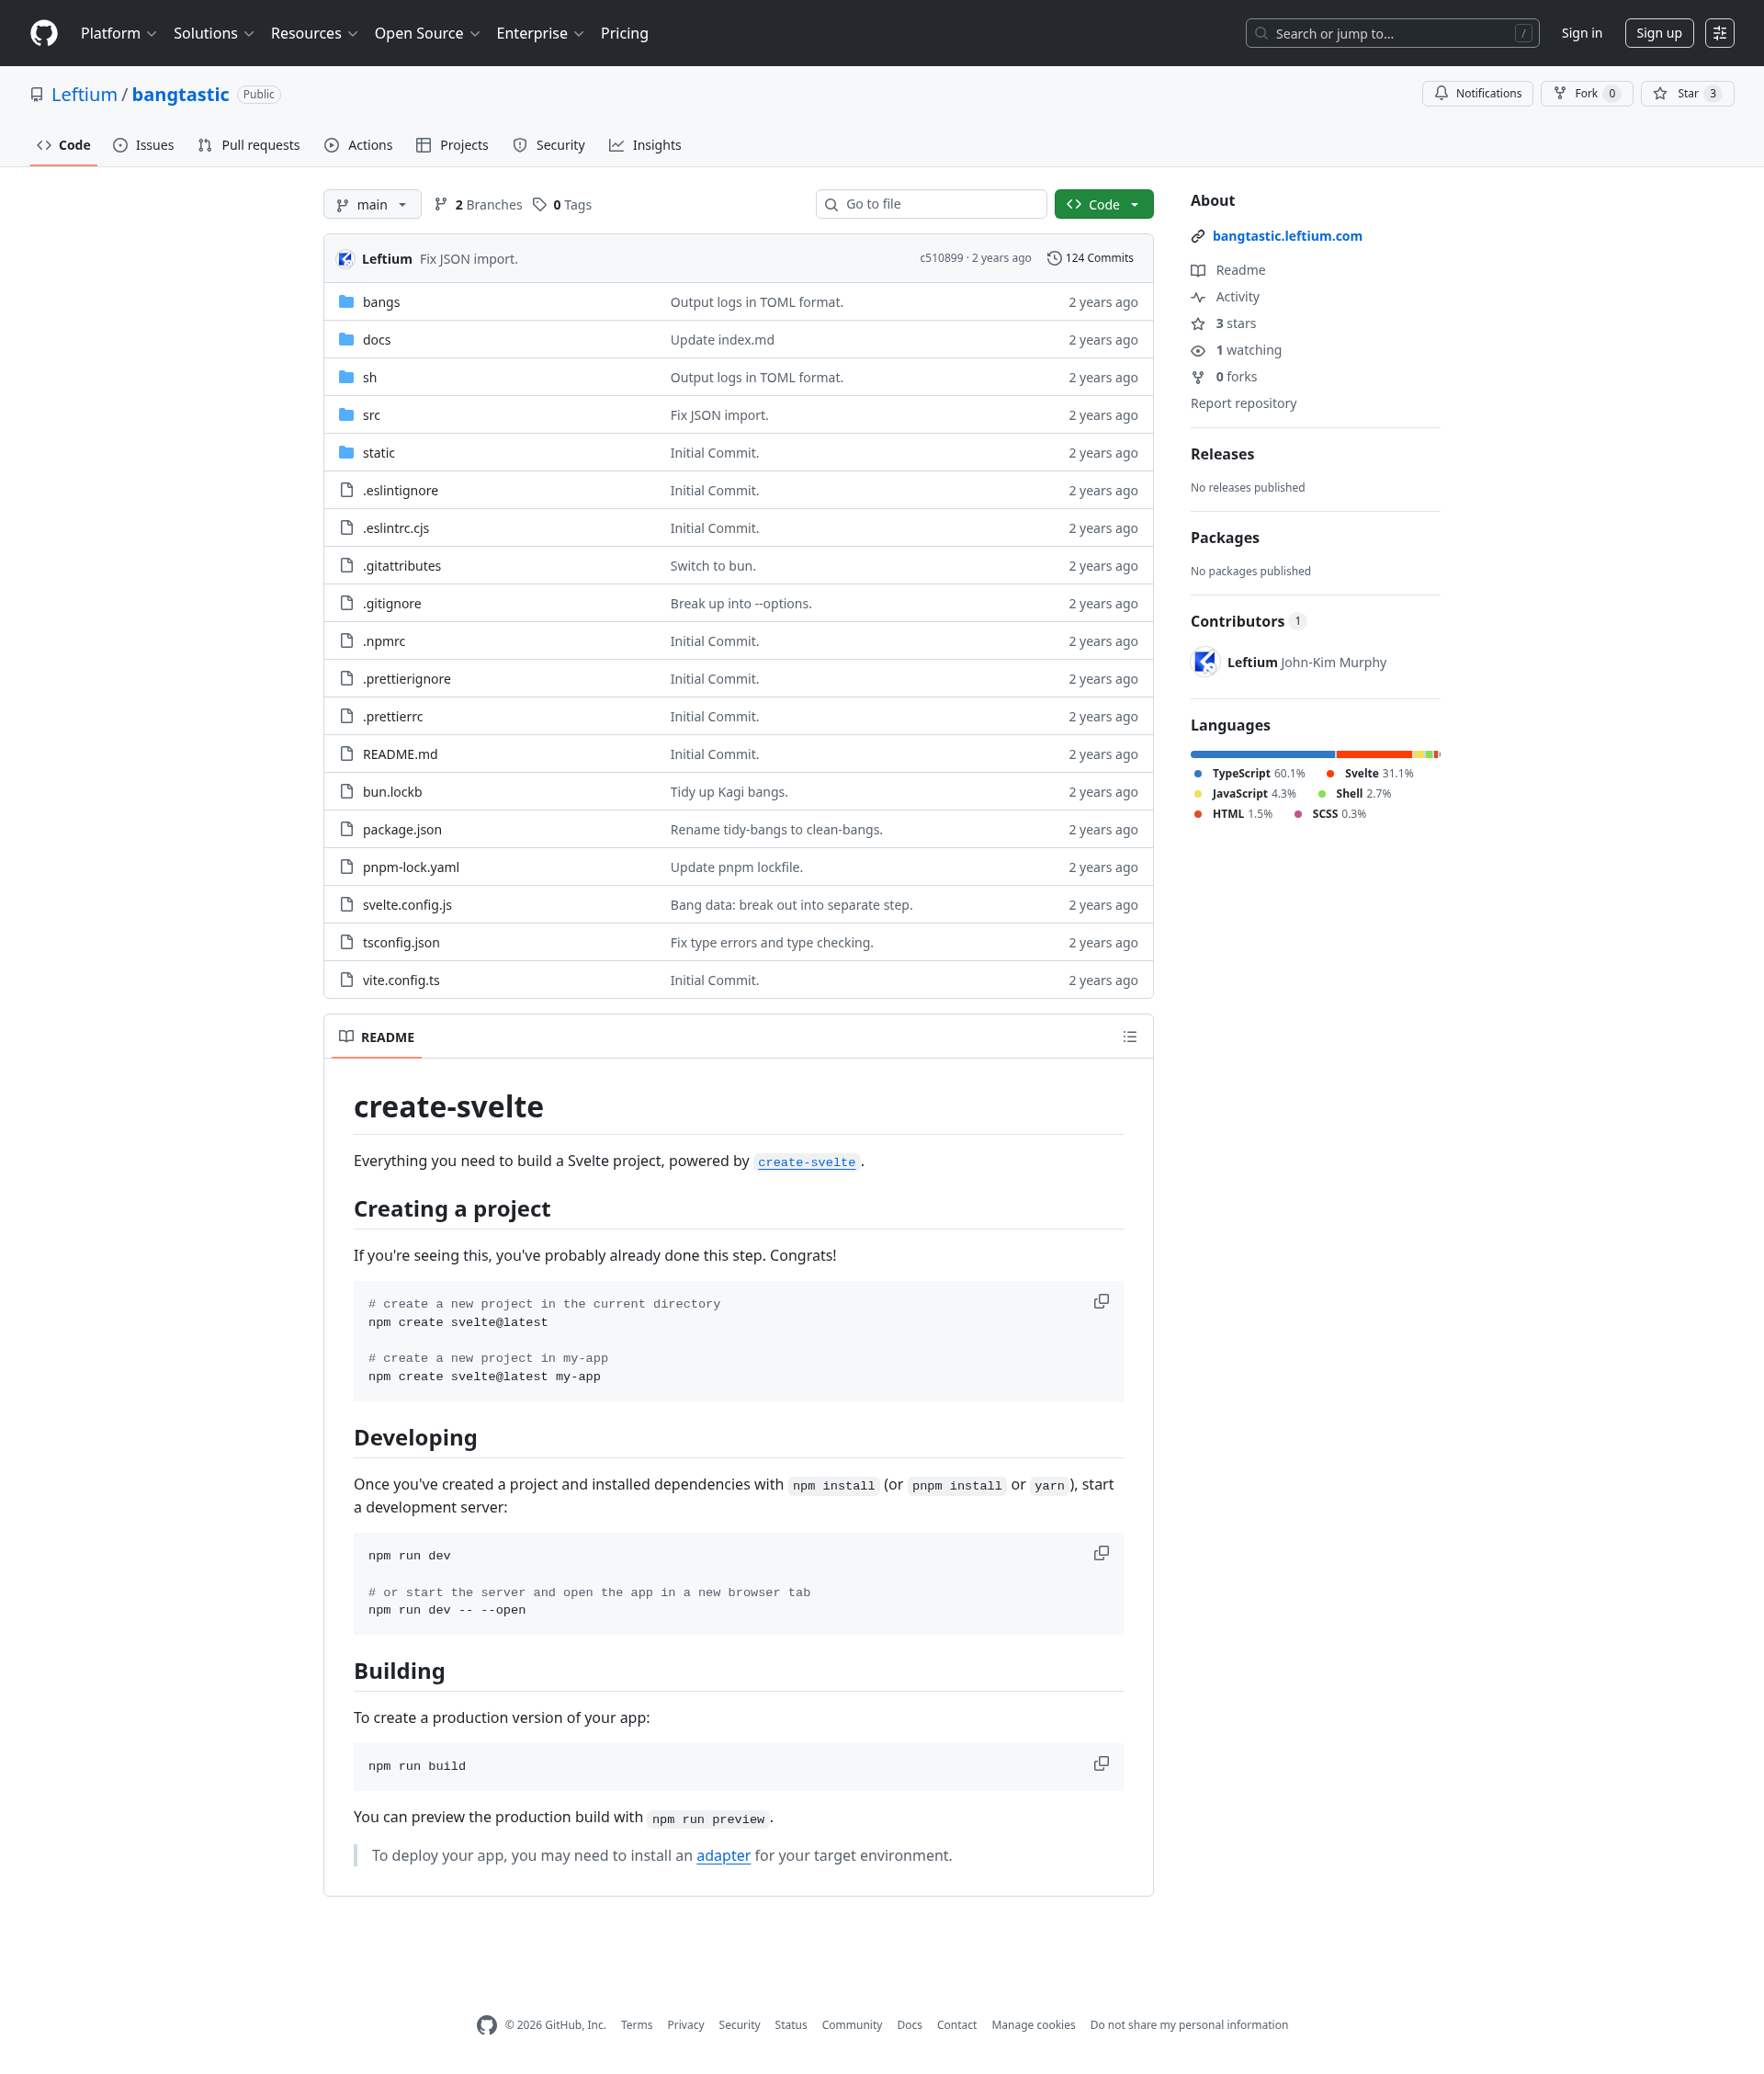This screenshot has width=1764, height=2074.
Task: Click the link icon beside bangtastic.leftium.com
Action: click(x=1198, y=236)
